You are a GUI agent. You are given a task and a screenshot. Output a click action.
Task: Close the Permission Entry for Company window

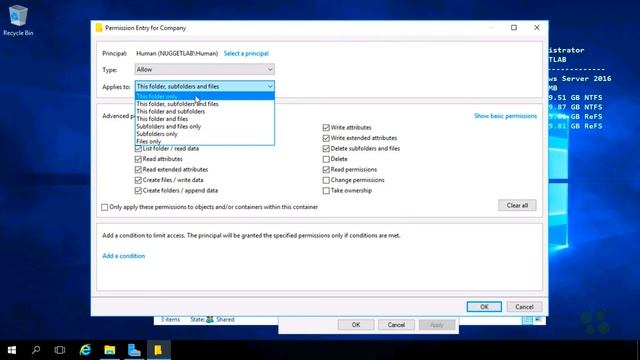click(537, 27)
